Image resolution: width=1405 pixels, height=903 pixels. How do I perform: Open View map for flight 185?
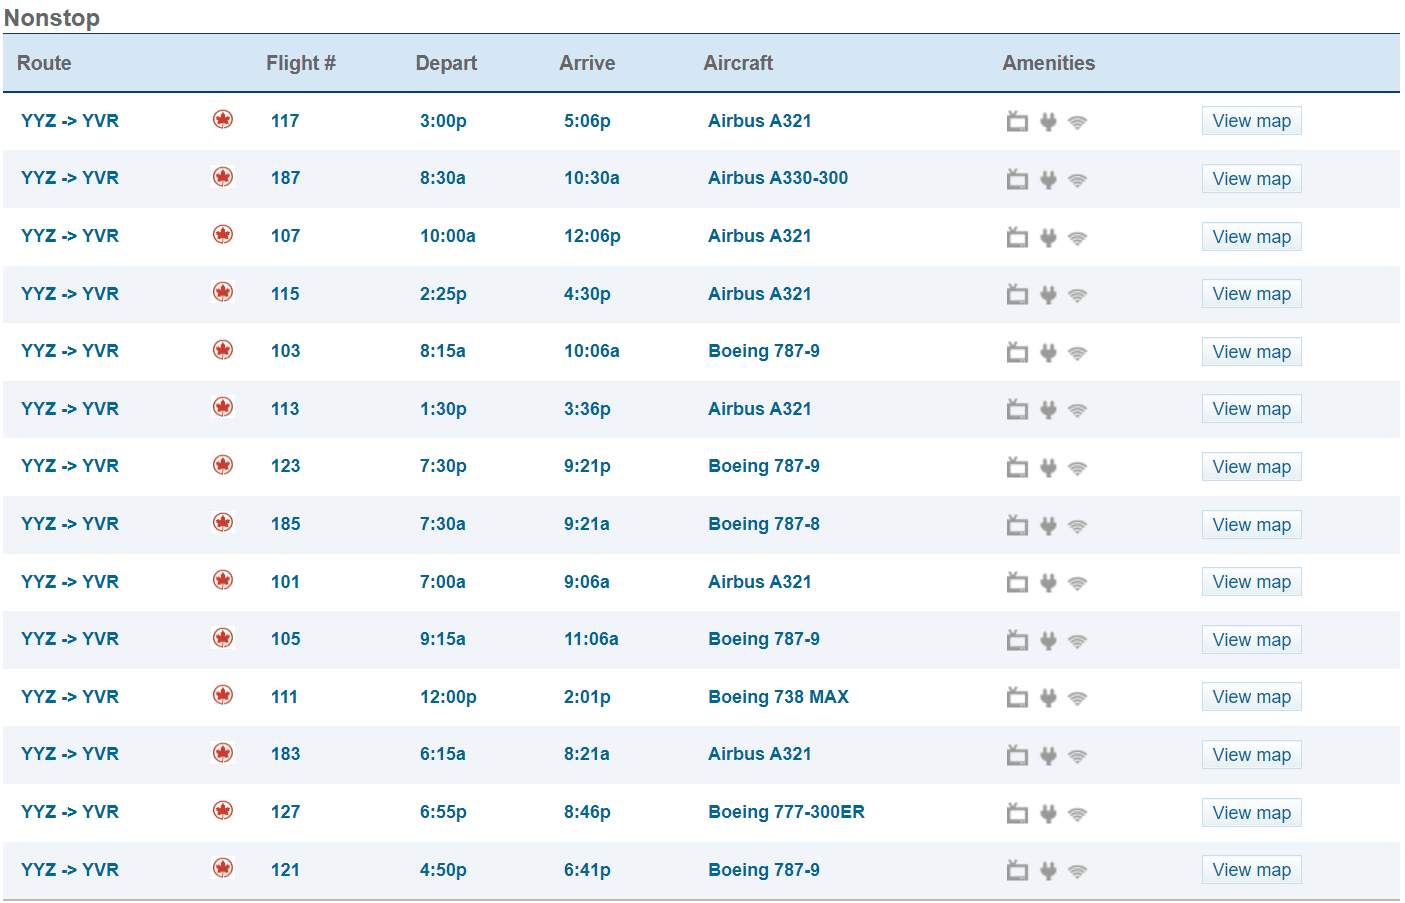point(1251,525)
